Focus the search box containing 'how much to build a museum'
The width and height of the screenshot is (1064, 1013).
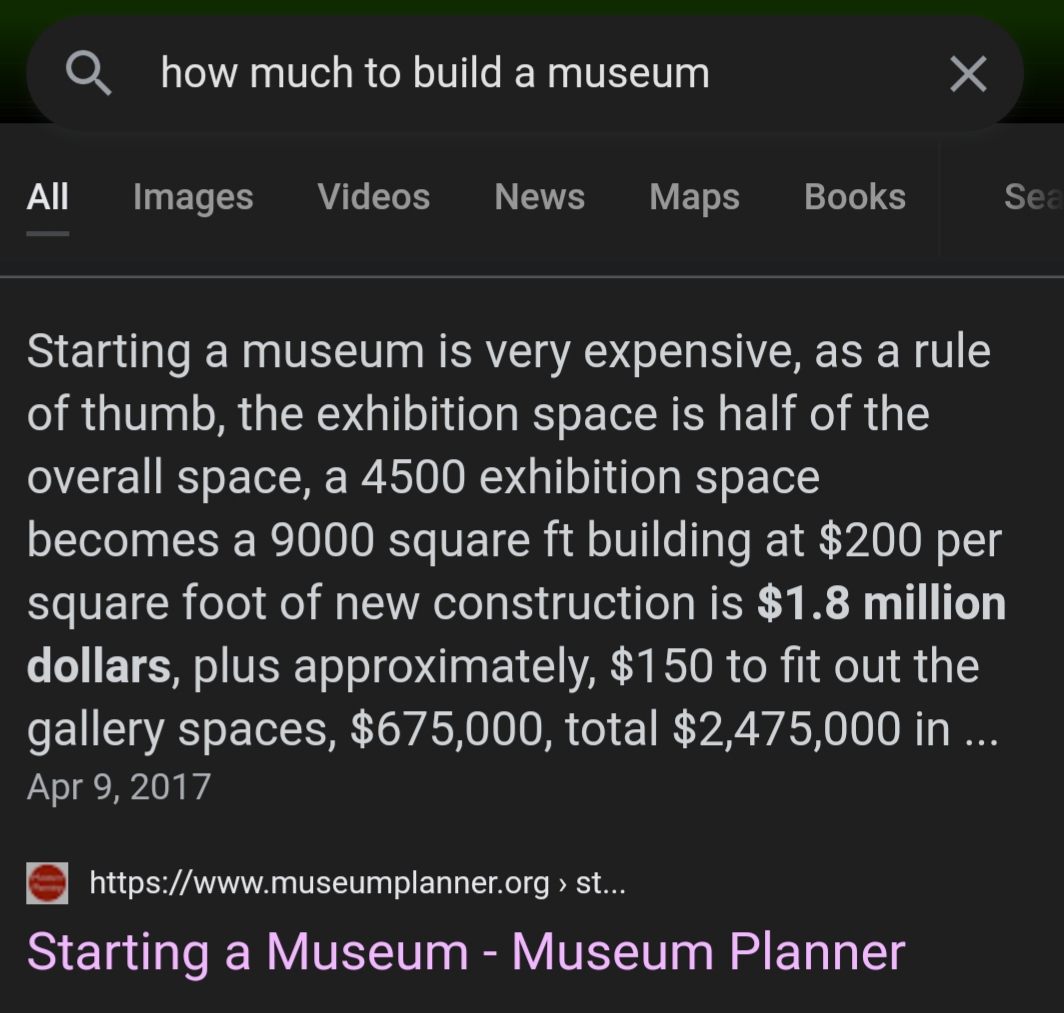[x=524, y=73]
